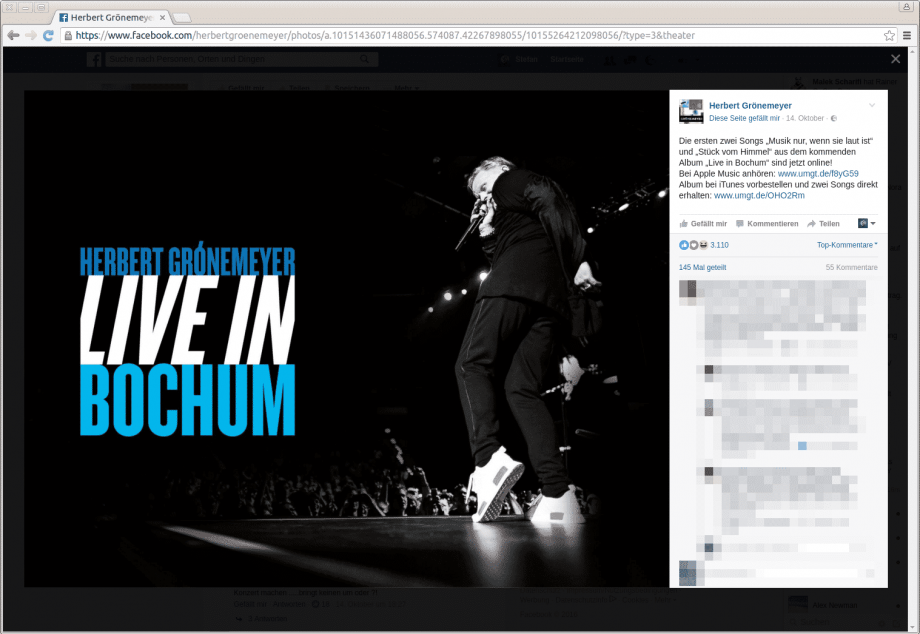Like the post with Gefällt mir

pyautogui.click(x=703, y=223)
